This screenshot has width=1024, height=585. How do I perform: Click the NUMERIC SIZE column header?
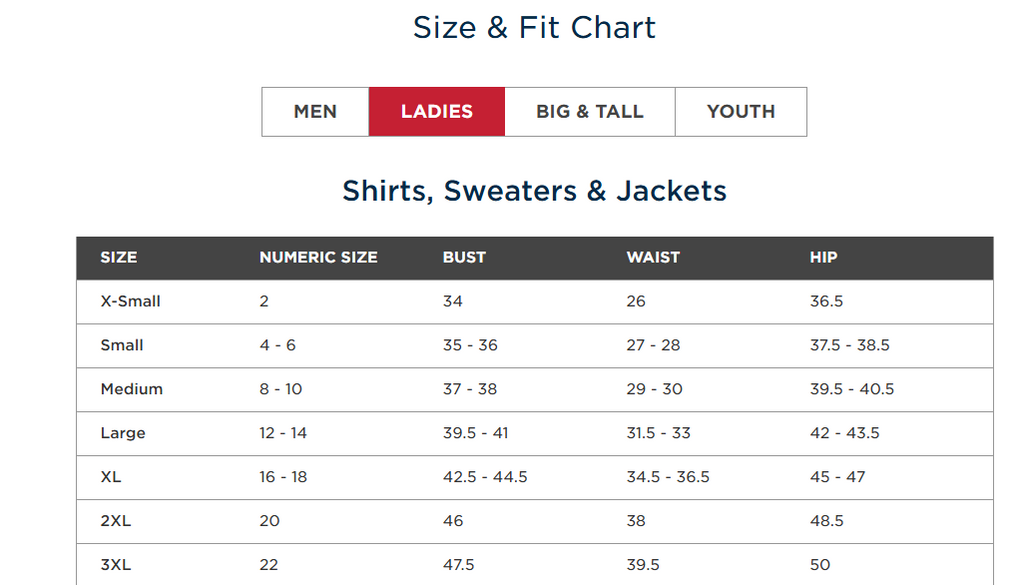(x=318, y=257)
